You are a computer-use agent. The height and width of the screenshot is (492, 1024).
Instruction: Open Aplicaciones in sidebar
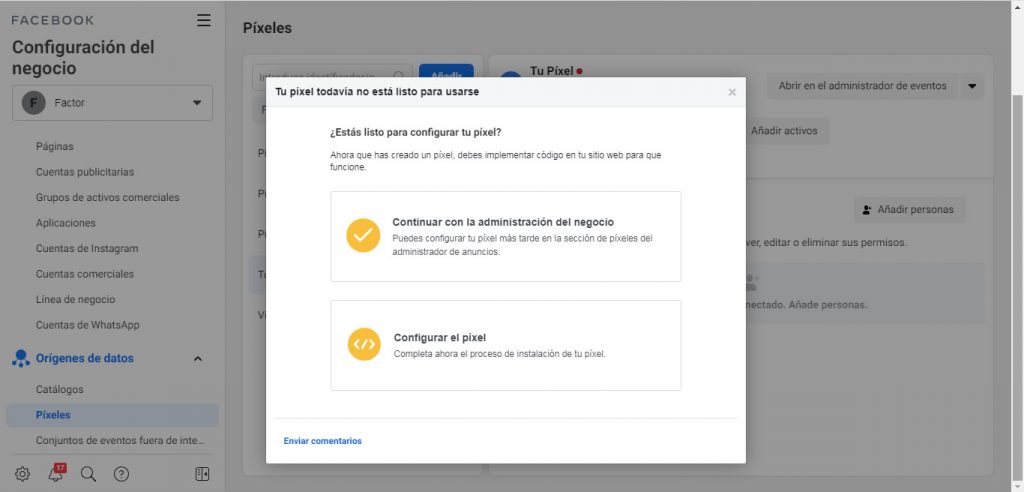[x=66, y=223]
